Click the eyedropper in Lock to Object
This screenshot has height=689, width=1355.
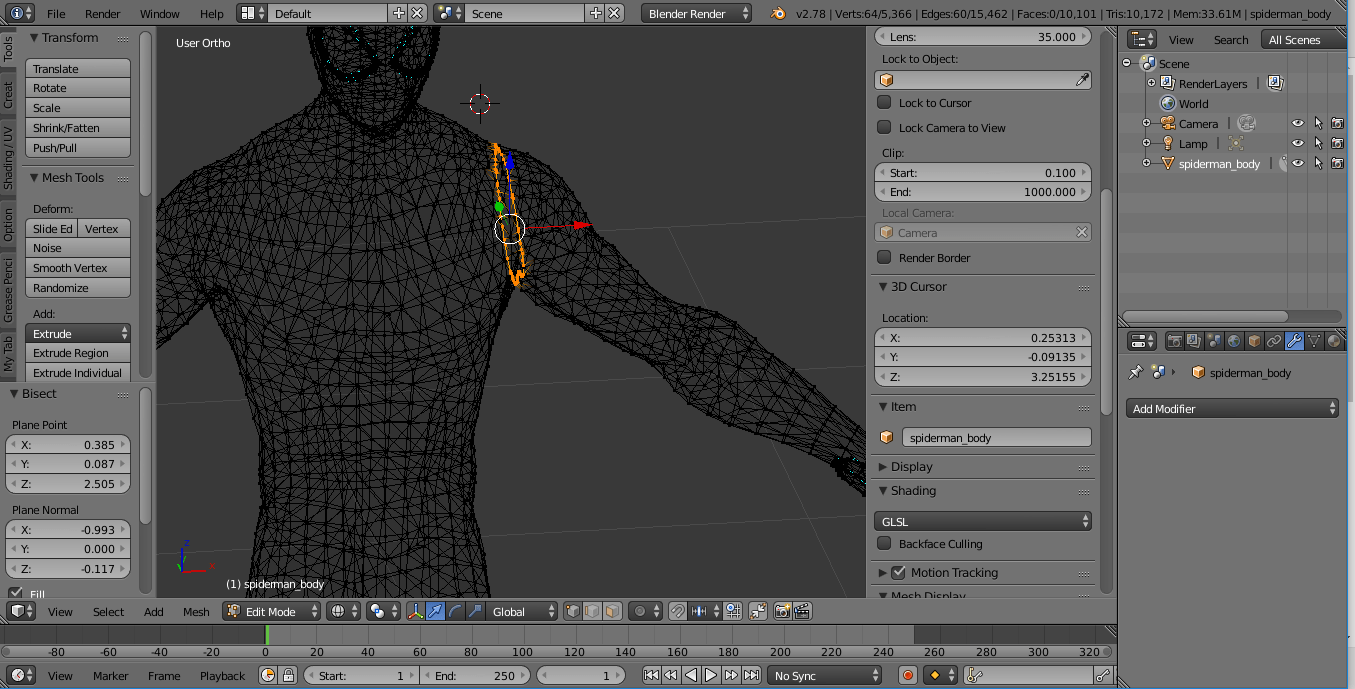tap(1082, 80)
